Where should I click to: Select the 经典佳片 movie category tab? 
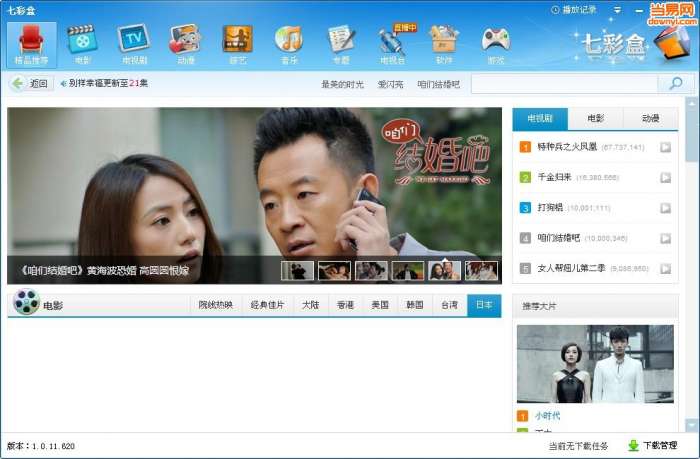pyautogui.click(x=267, y=305)
